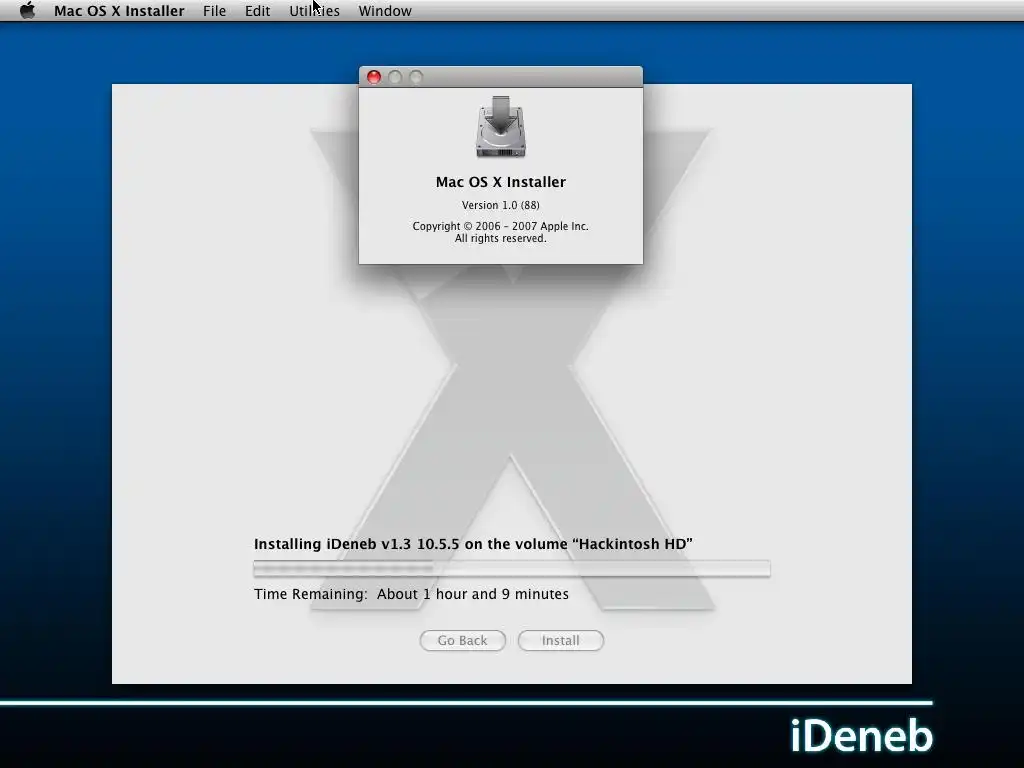
Task: Open the Edit menu
Action: pyautogui.click(x=257, y=11)
